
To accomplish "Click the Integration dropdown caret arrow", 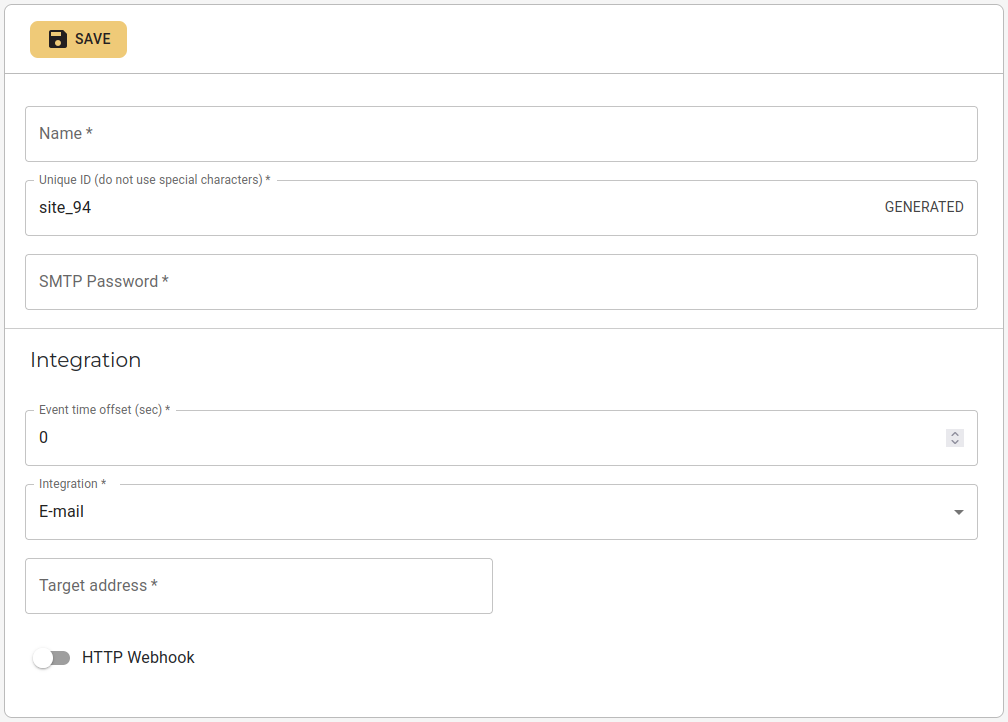I will 958,512.
